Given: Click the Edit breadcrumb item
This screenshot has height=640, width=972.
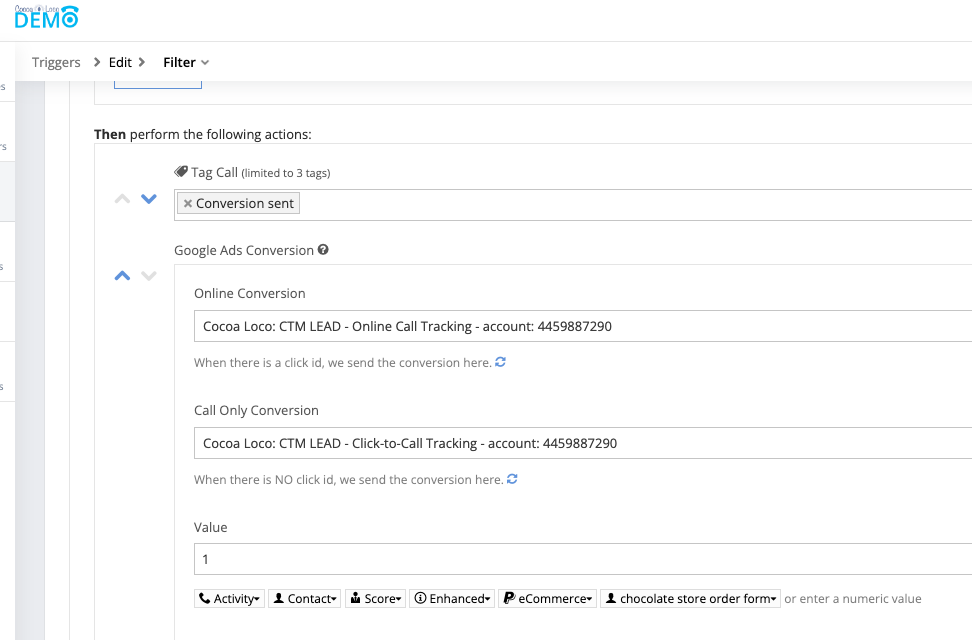Looking at the screenshot, I should pos(120,62).
